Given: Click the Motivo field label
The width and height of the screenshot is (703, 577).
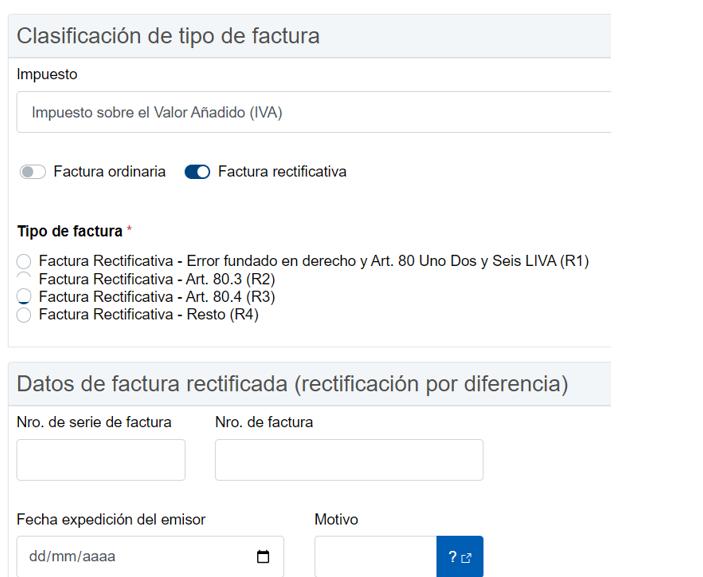Looking at the screenshot, I should 336,520.
